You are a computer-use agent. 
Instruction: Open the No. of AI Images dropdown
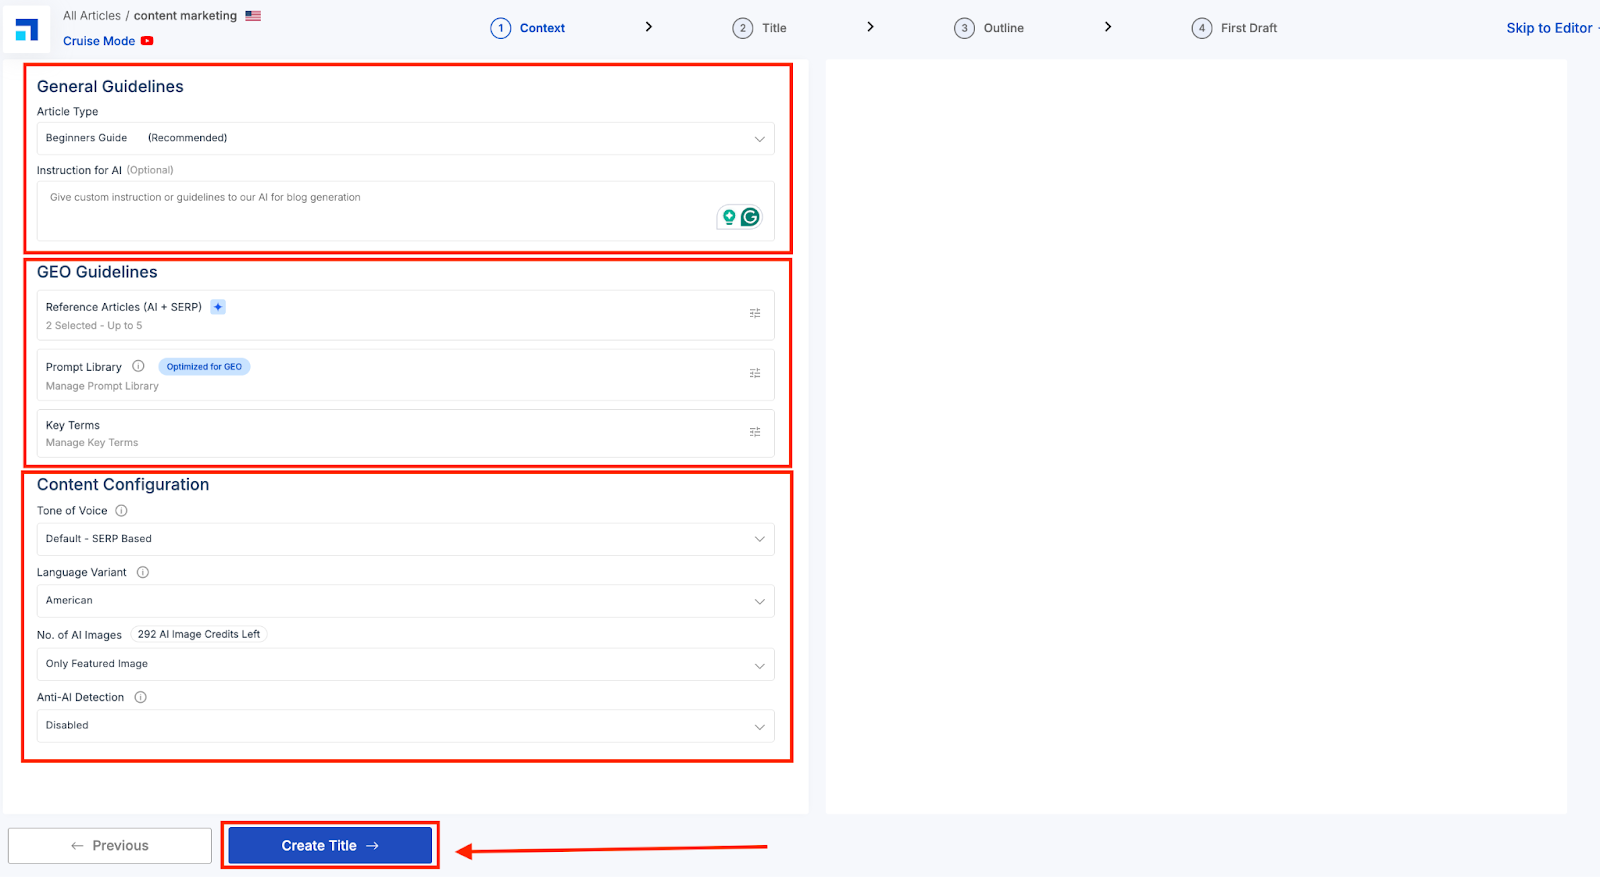406,664
